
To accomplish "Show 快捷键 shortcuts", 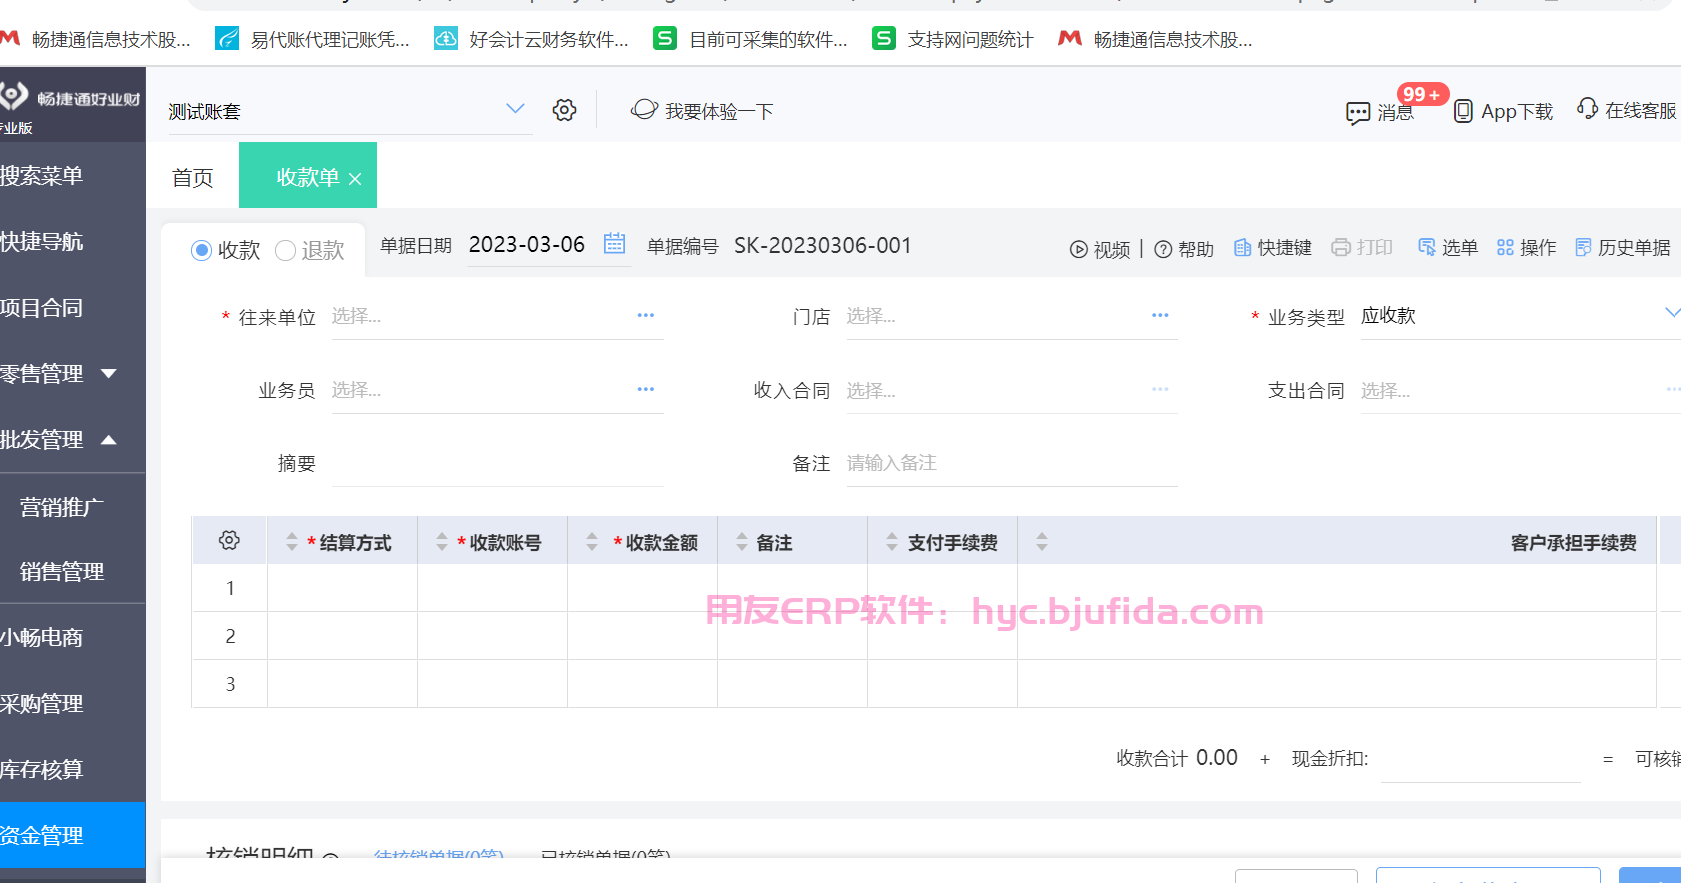I will point(1273,247).
